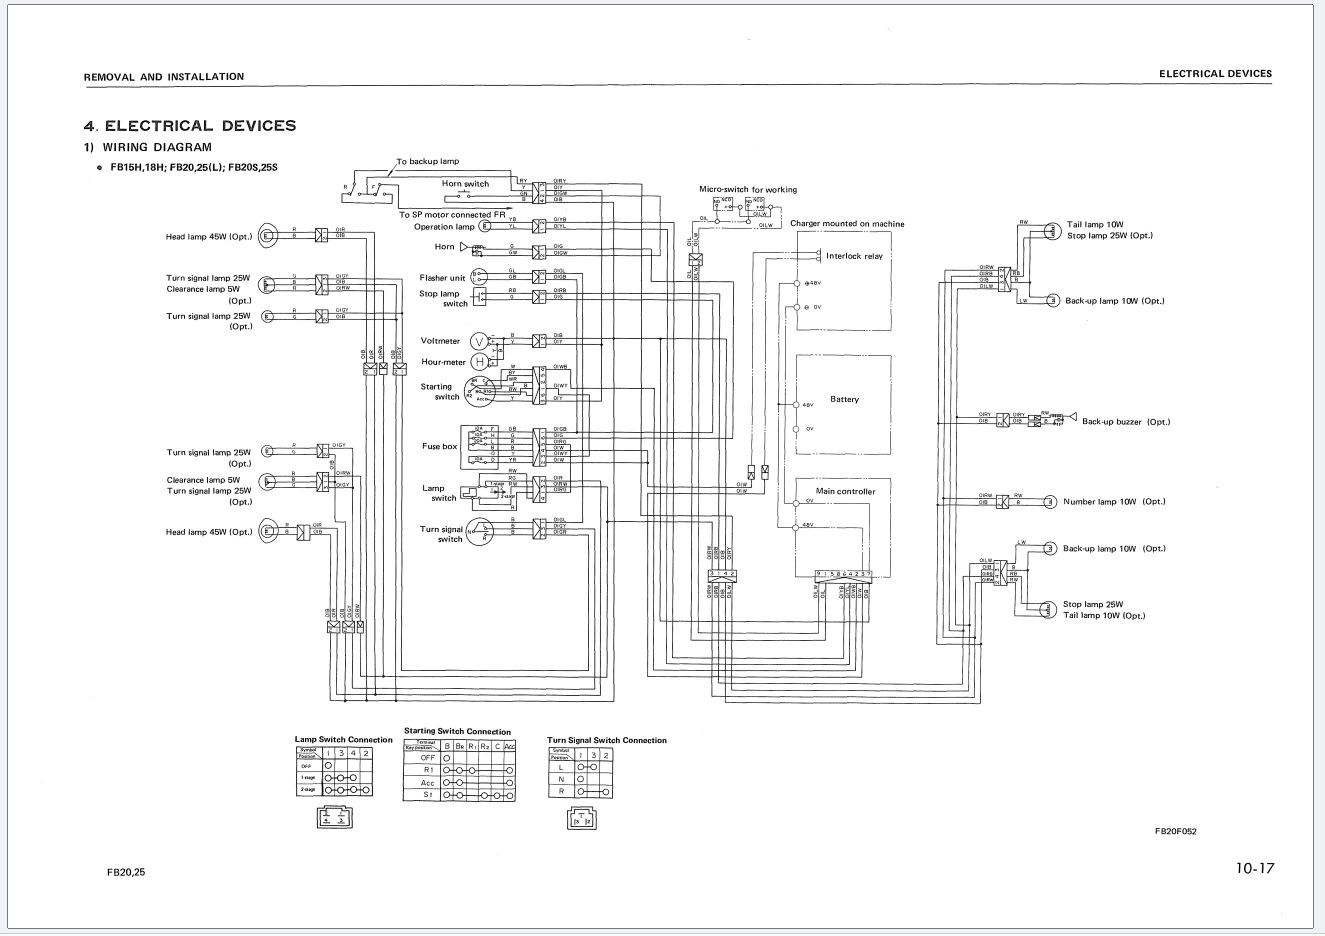
Task: Click the circled H hour-meter symbol
Action: click(x=479, y=362)
